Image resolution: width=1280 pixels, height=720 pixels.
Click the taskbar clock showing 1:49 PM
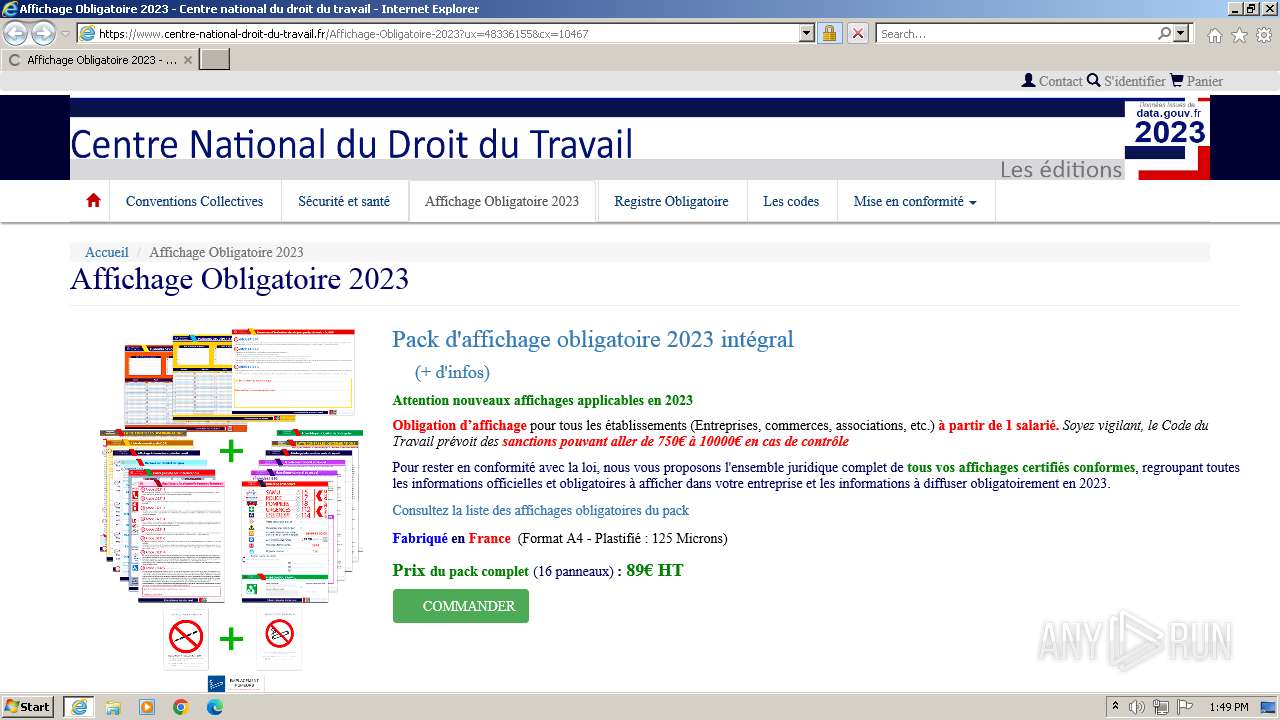point(1229,707)
